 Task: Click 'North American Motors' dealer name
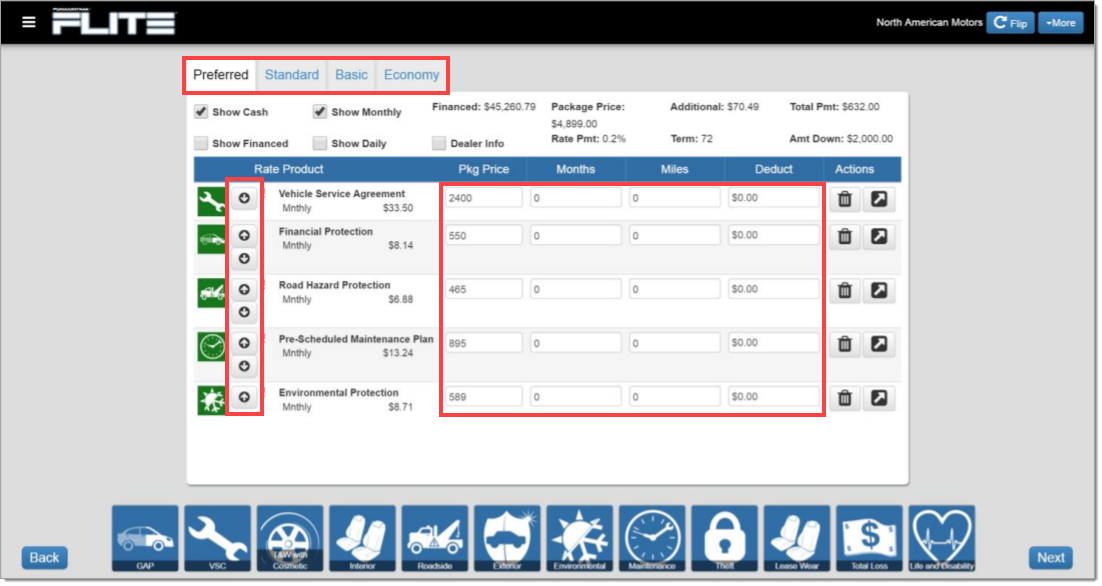point(929,22)
